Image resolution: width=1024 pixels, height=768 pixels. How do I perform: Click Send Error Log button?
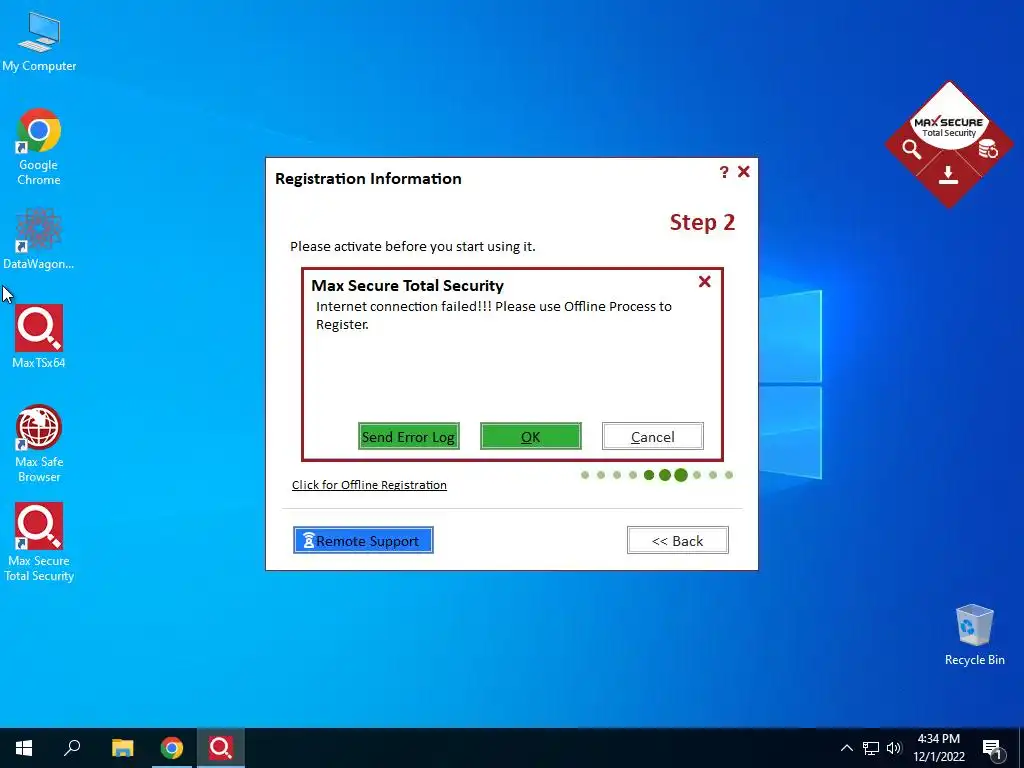tap(409, 436)
